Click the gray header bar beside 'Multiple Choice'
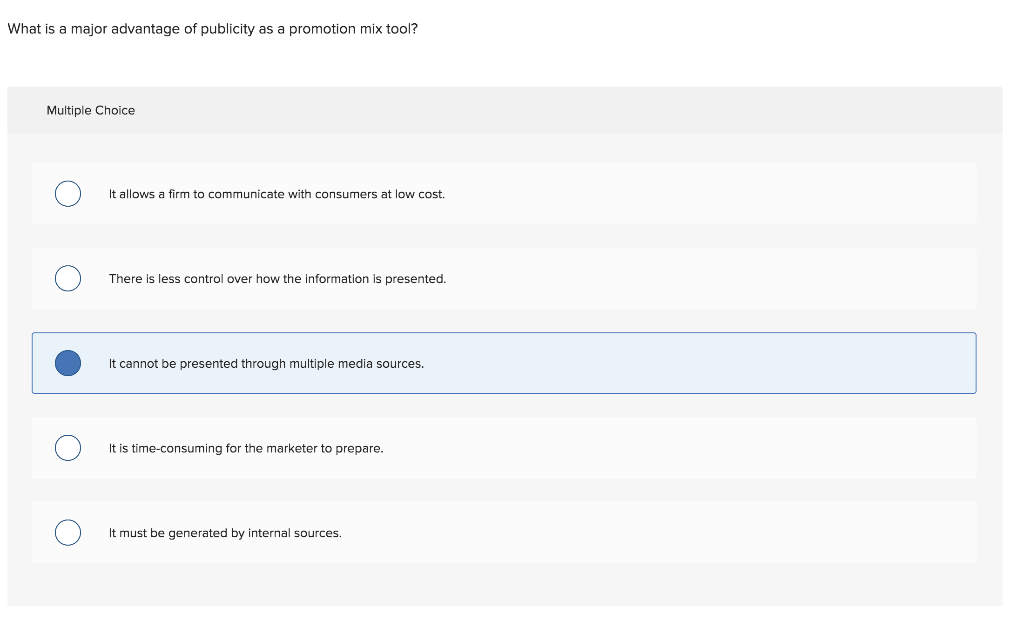1024x621 pixels. click(x=560, y=110)
